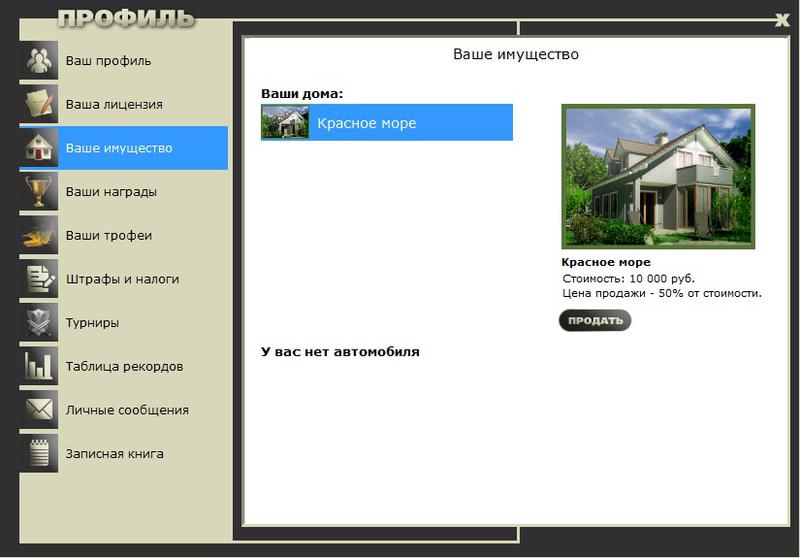
Task: View the Таблица рекордов page
Action: [x=123, y=366]
